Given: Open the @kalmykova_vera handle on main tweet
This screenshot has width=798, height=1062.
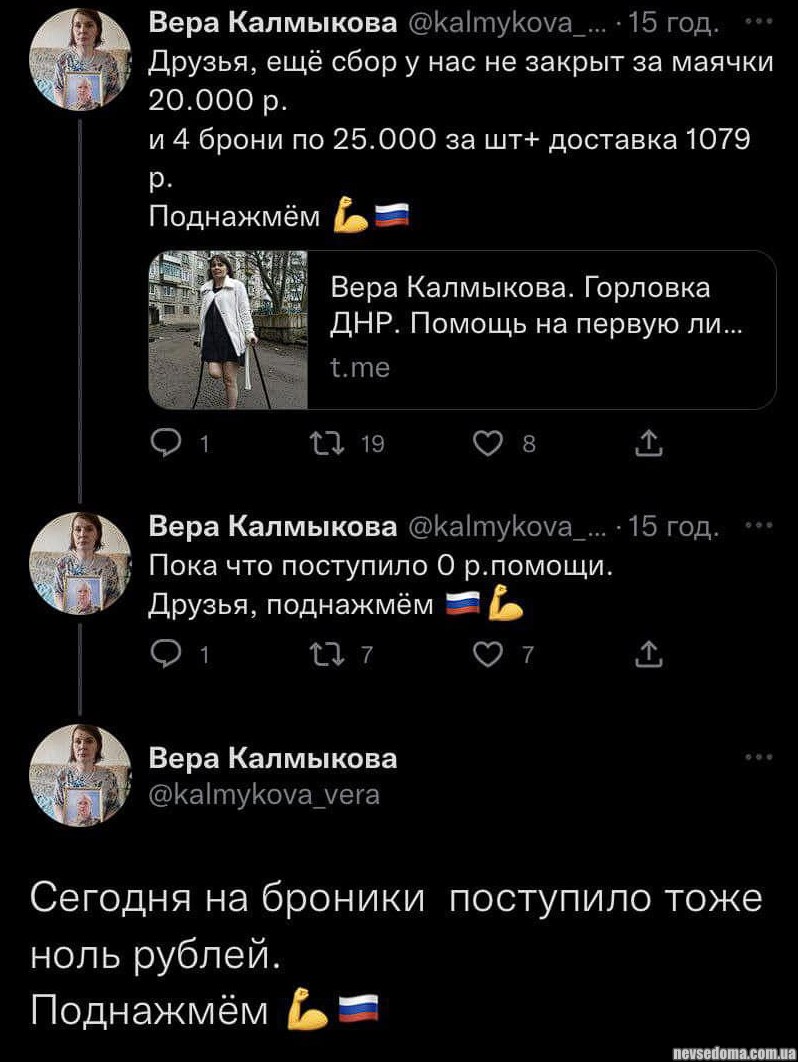Looking at the screenshot, I should 264,796.
